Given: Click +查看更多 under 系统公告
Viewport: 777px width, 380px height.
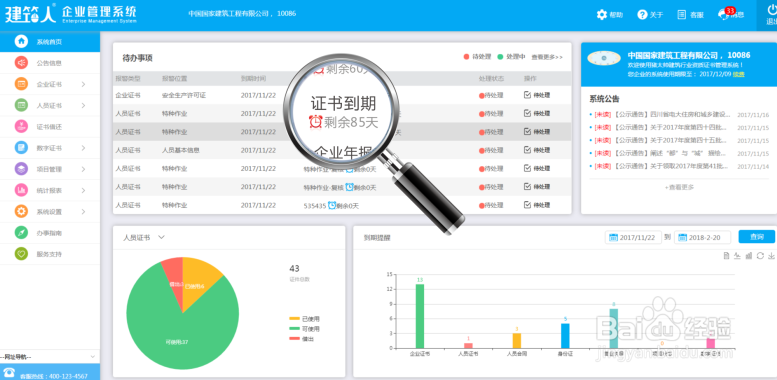Looking at the screenshot, I should 679,187.
